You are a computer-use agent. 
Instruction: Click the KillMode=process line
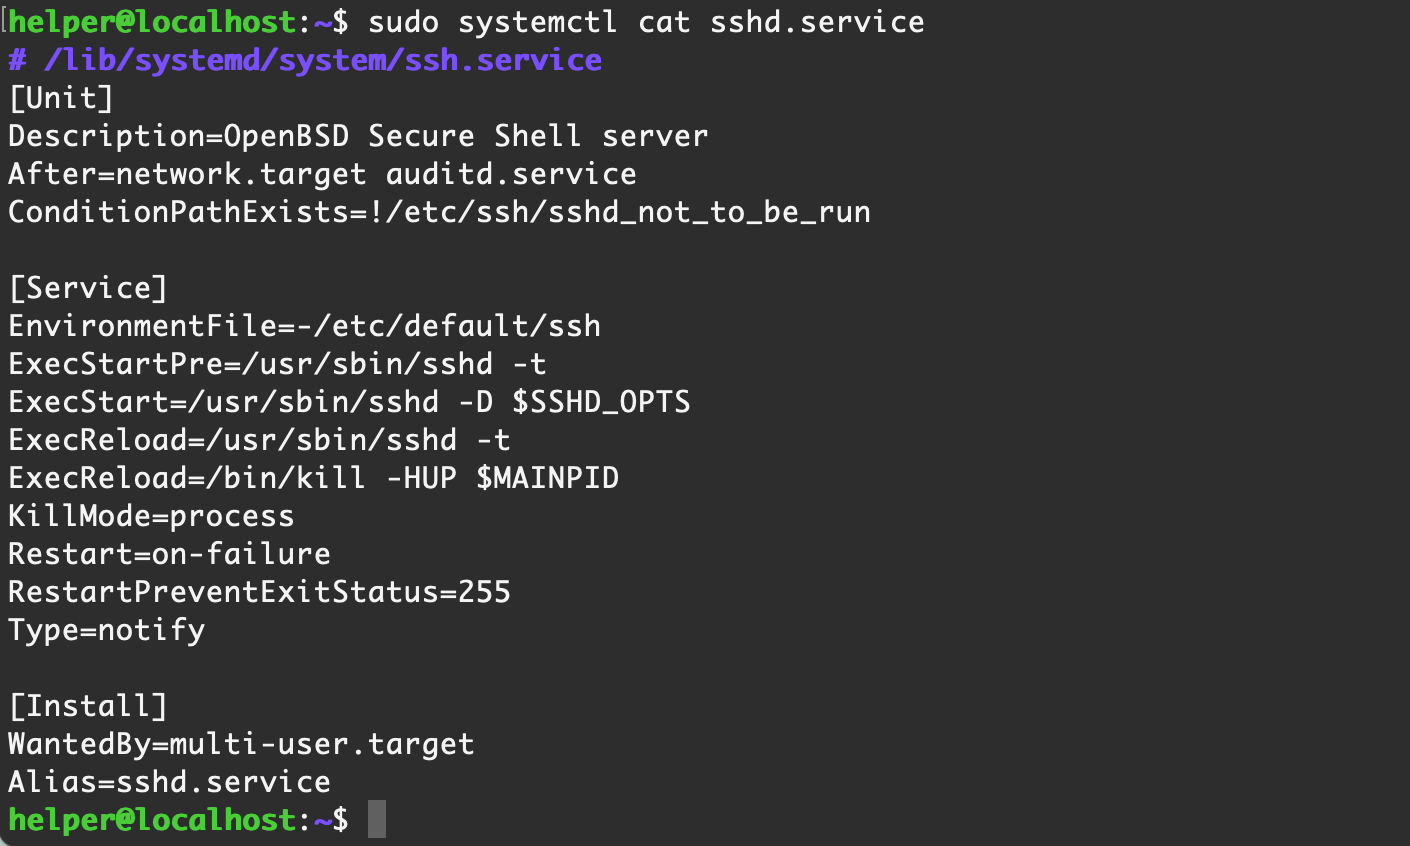click(x=151, y=516)
